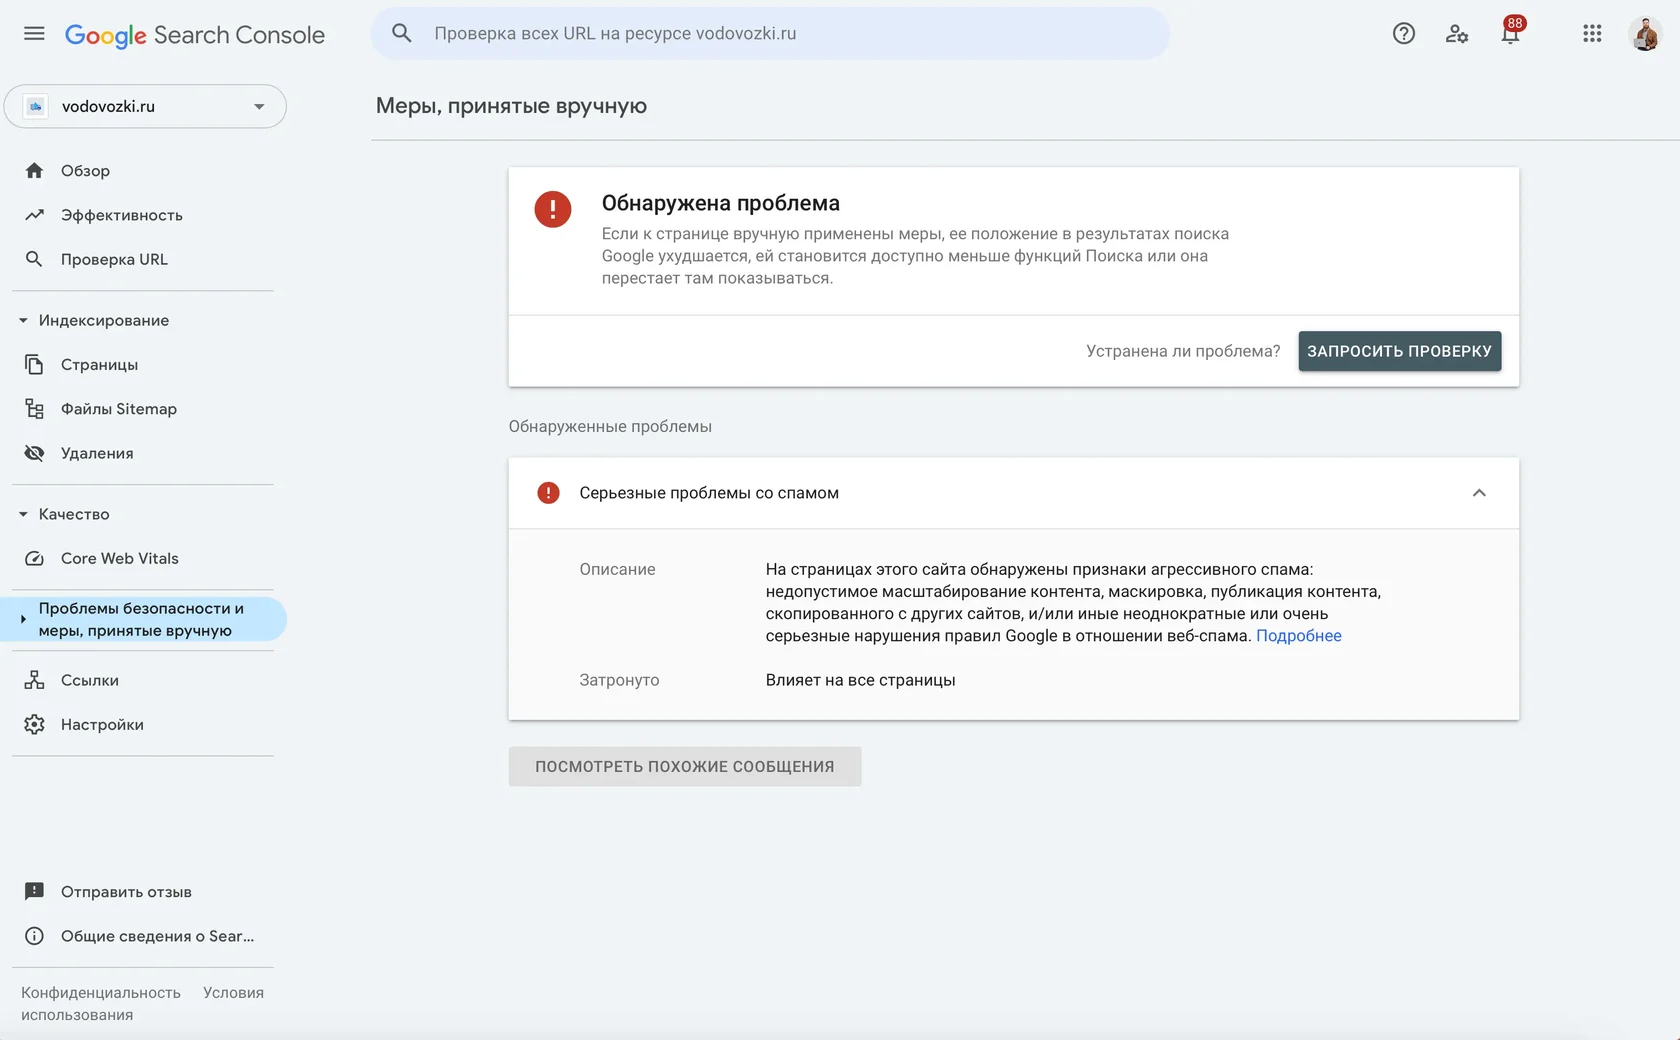
Task: Open the vodovozki.ru property dropdown
Action: coord(258,106)
